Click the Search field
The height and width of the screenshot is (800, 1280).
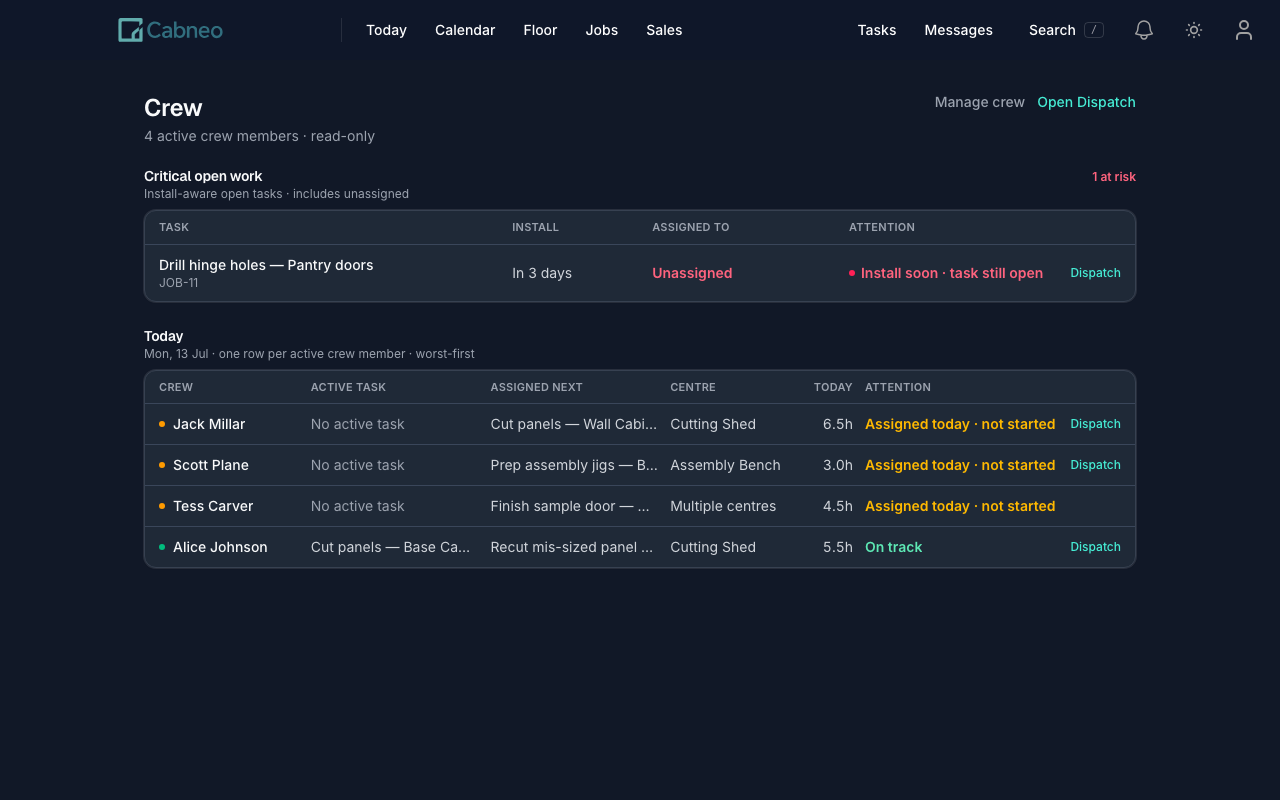tap(1066, 30)
